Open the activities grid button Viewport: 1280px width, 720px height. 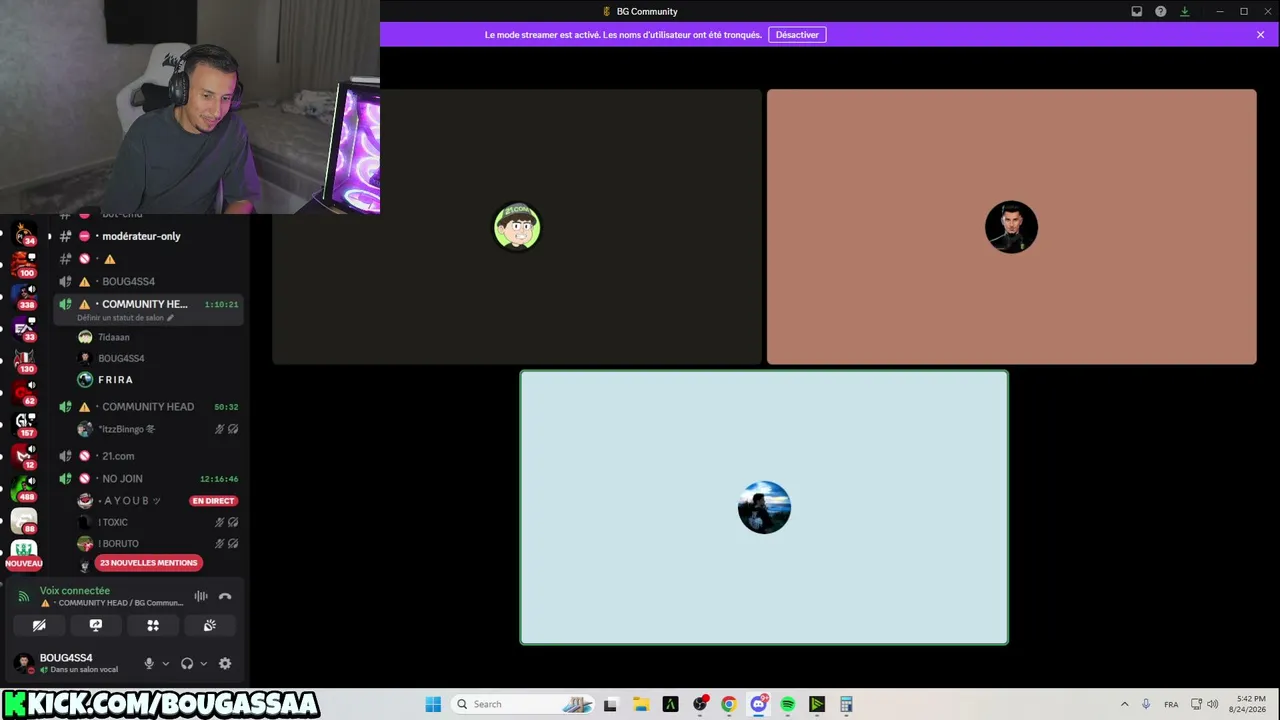153,625
